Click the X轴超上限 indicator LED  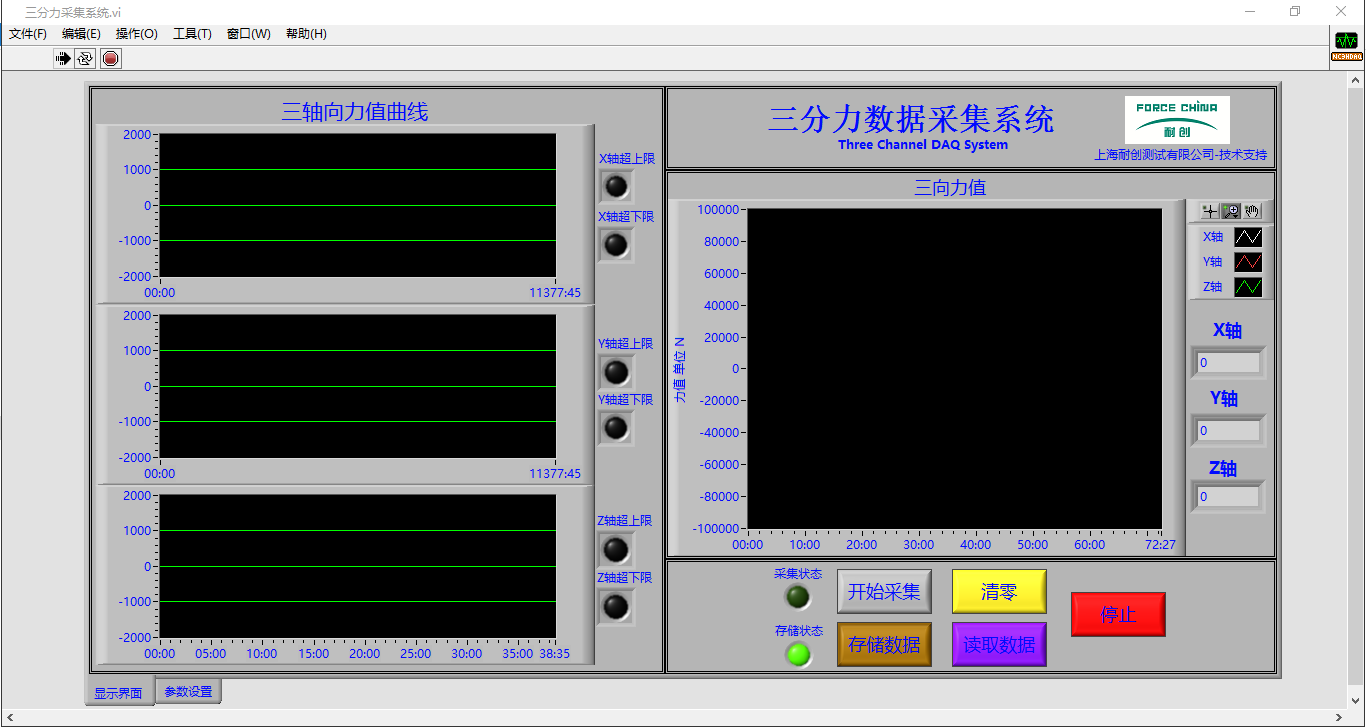pos(616,186)
